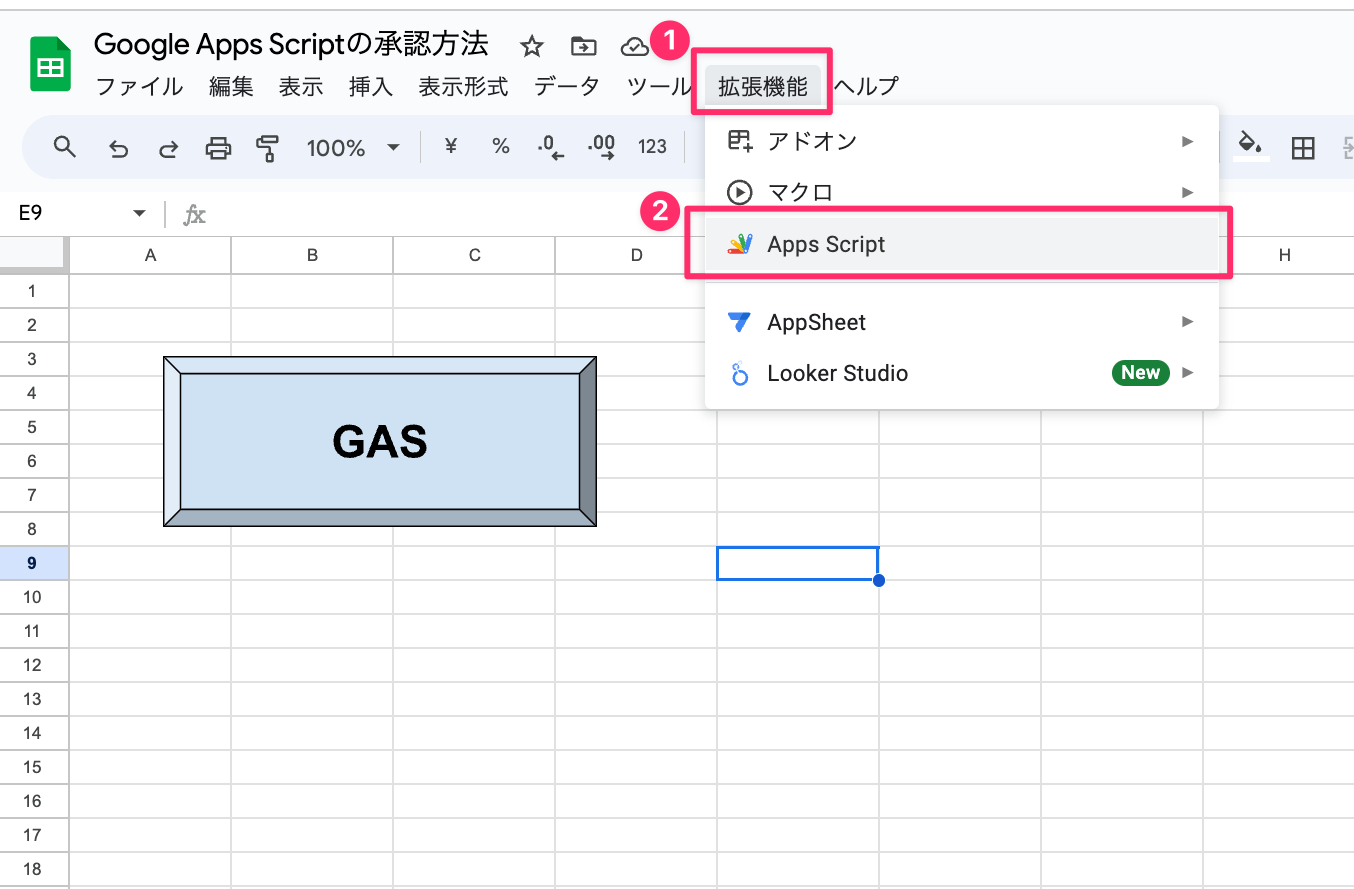Viewport: 1354px width, 889px height.
Task: Select the paint format tool
Action: click(267, 148)
